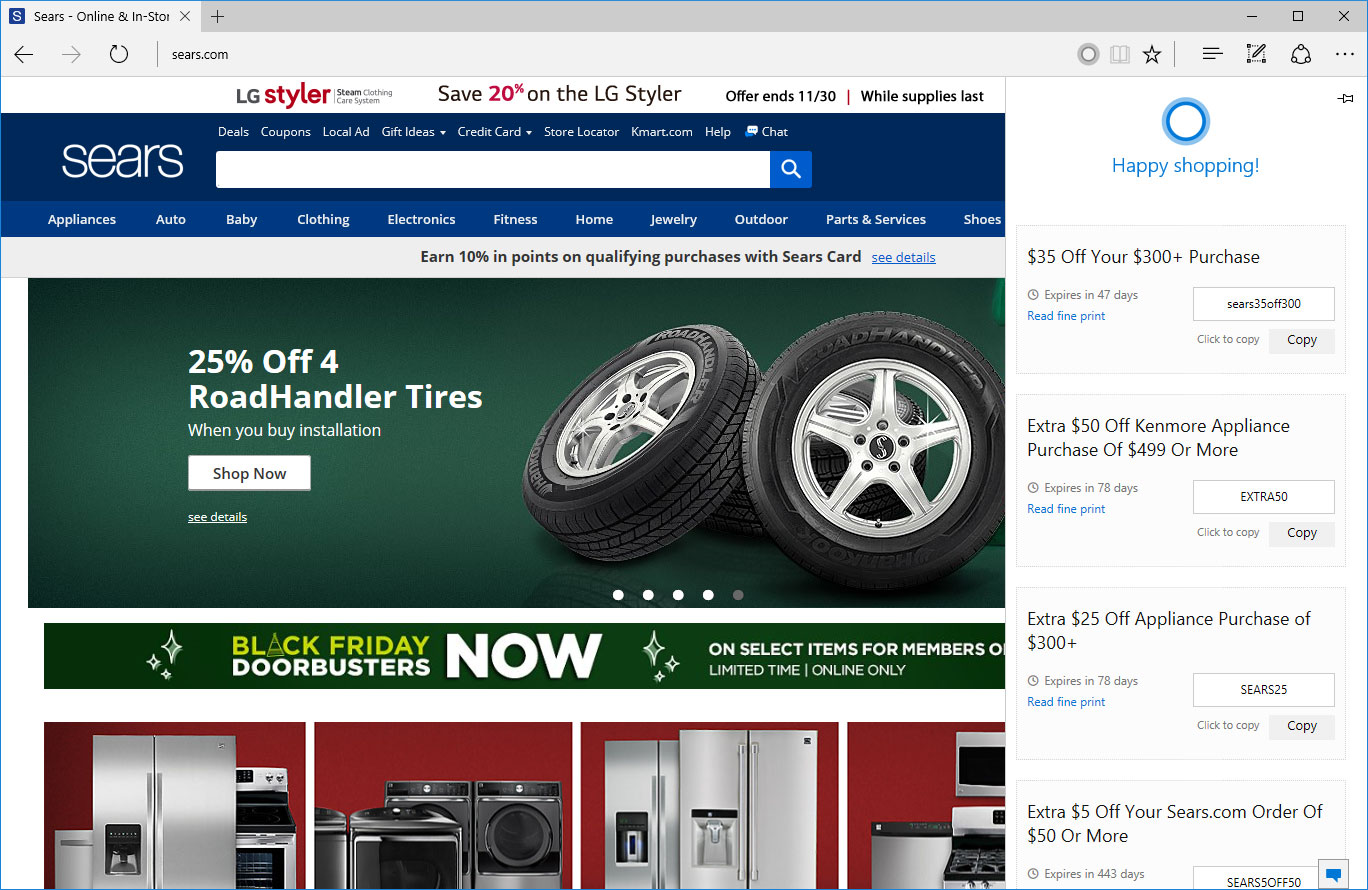Click the Sears search input field
Viewport: 1368px width, 890px height.
493,169
